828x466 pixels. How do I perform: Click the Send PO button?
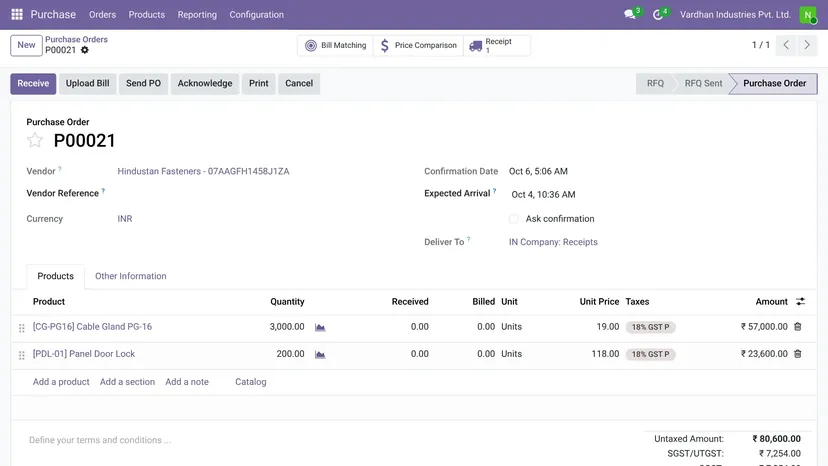click(144, 83)
